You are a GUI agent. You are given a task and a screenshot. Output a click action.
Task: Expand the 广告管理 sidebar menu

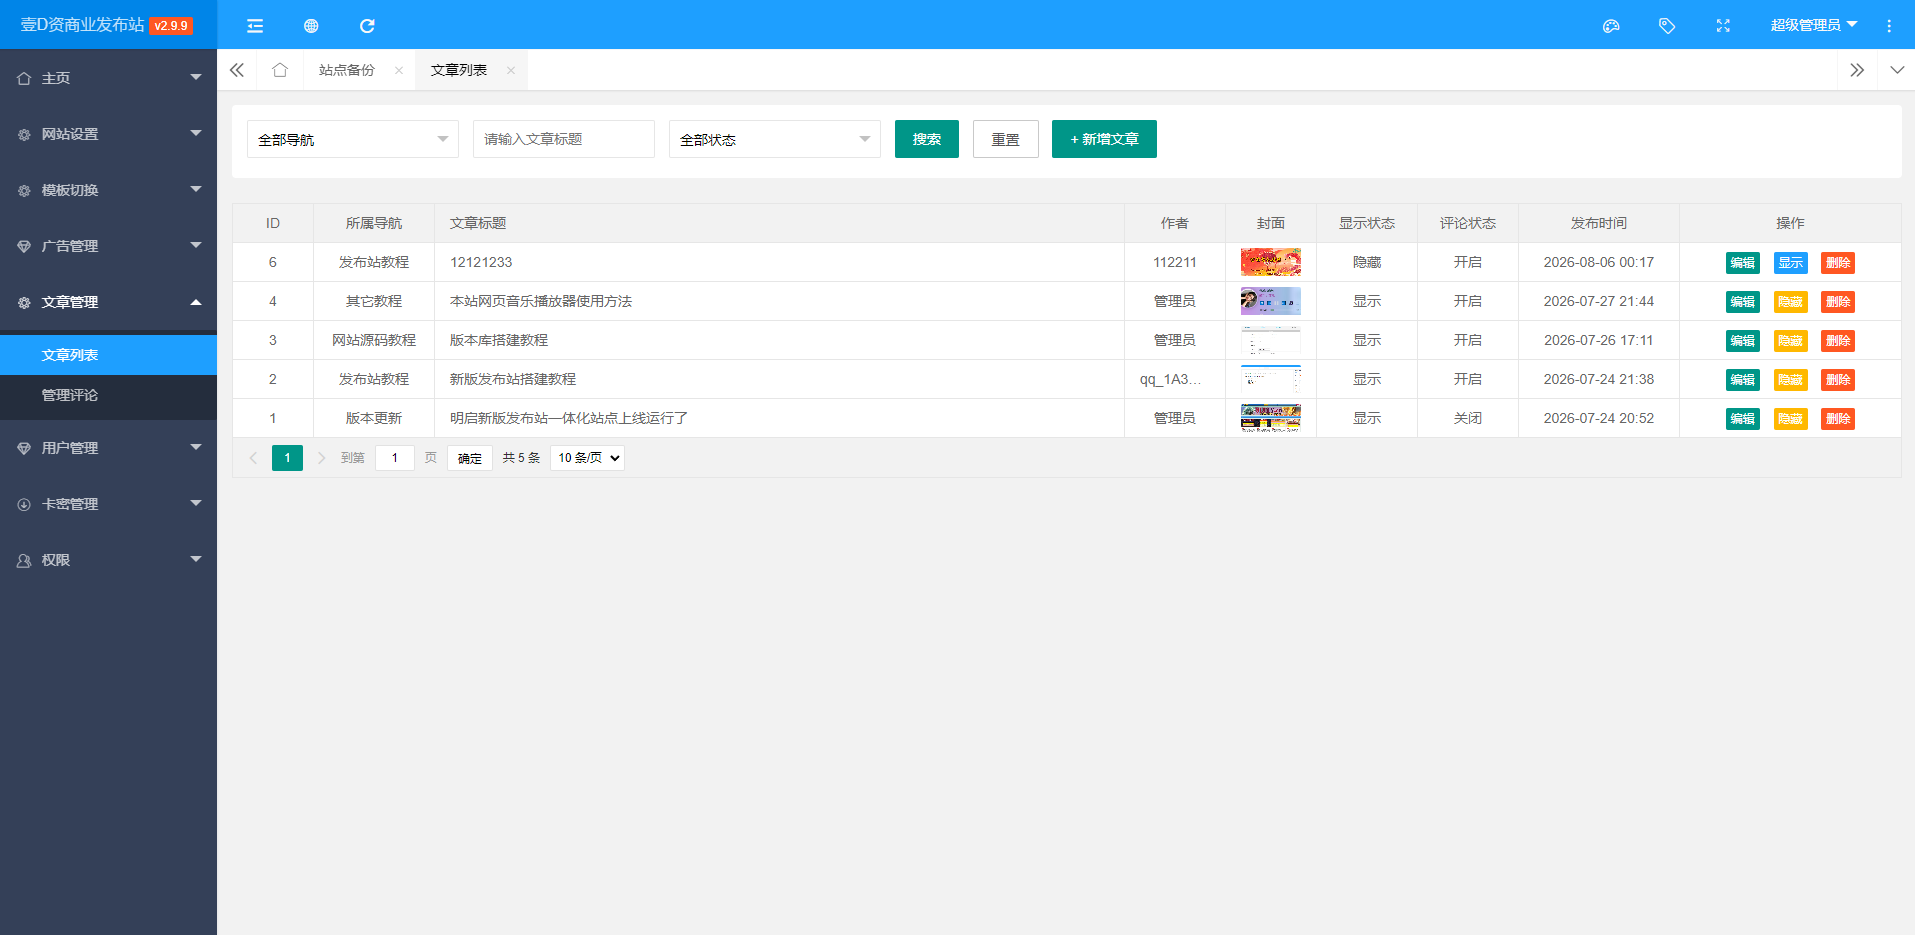point(108,246)
